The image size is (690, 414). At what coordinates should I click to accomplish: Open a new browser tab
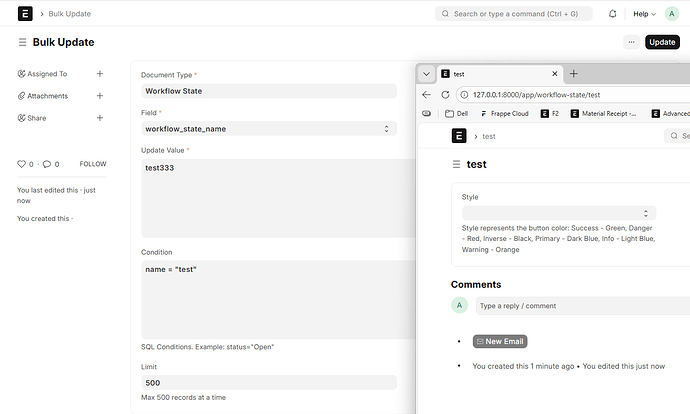574,74
